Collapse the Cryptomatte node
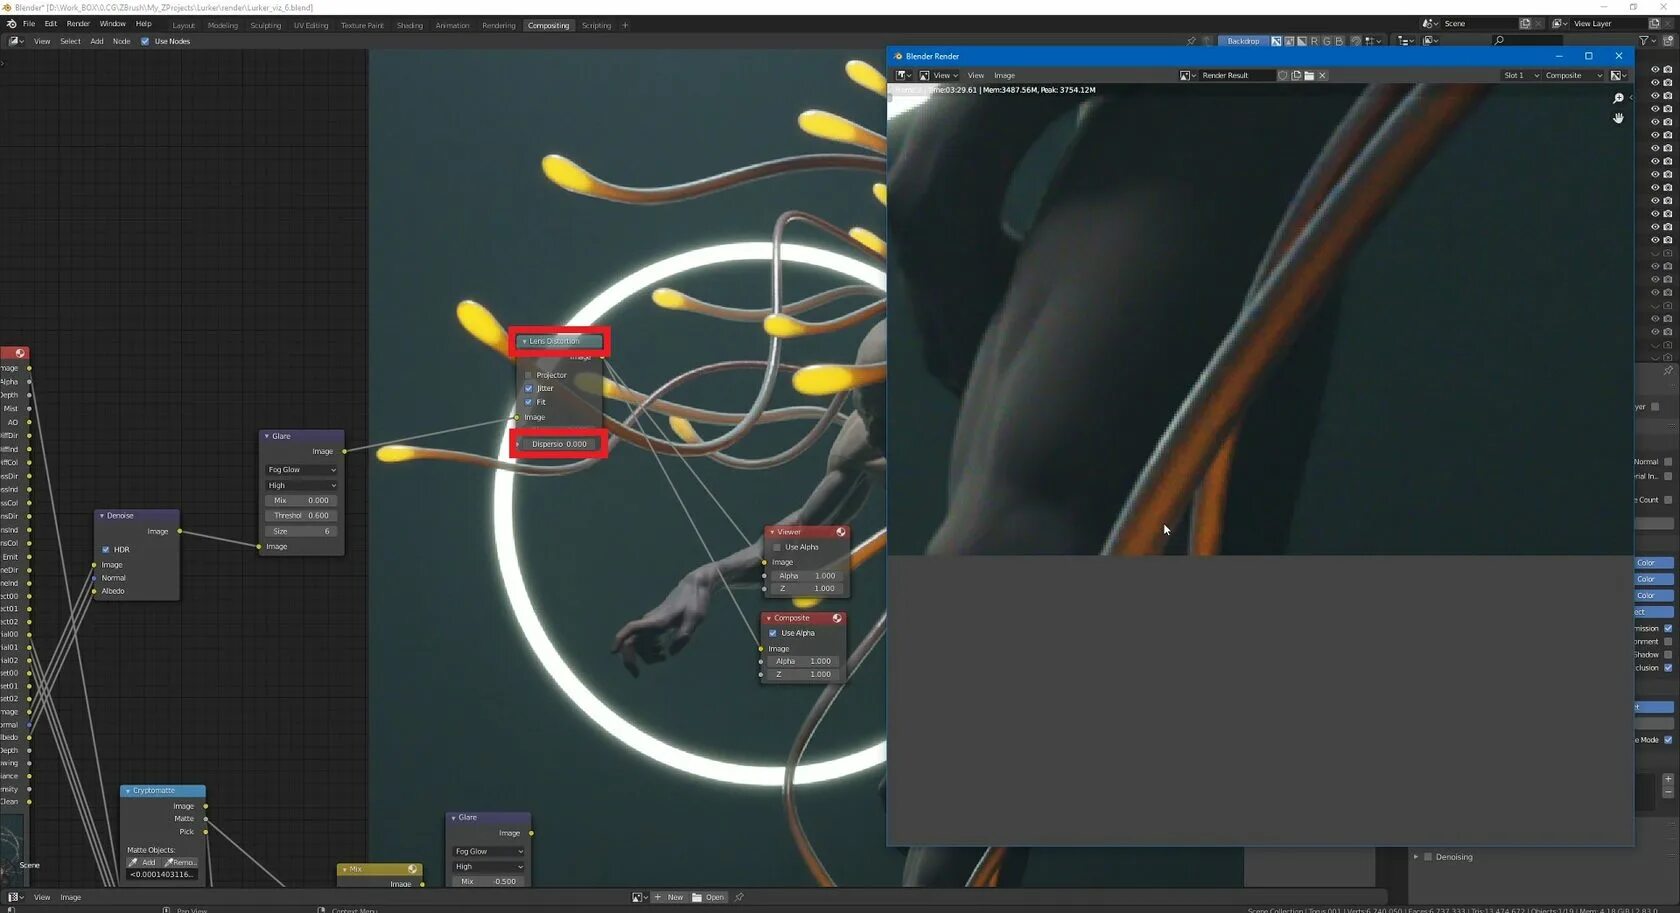Image resolution: width=1680 pixels, height=913 pixels. pyautogui.click(x=128, y=791)
